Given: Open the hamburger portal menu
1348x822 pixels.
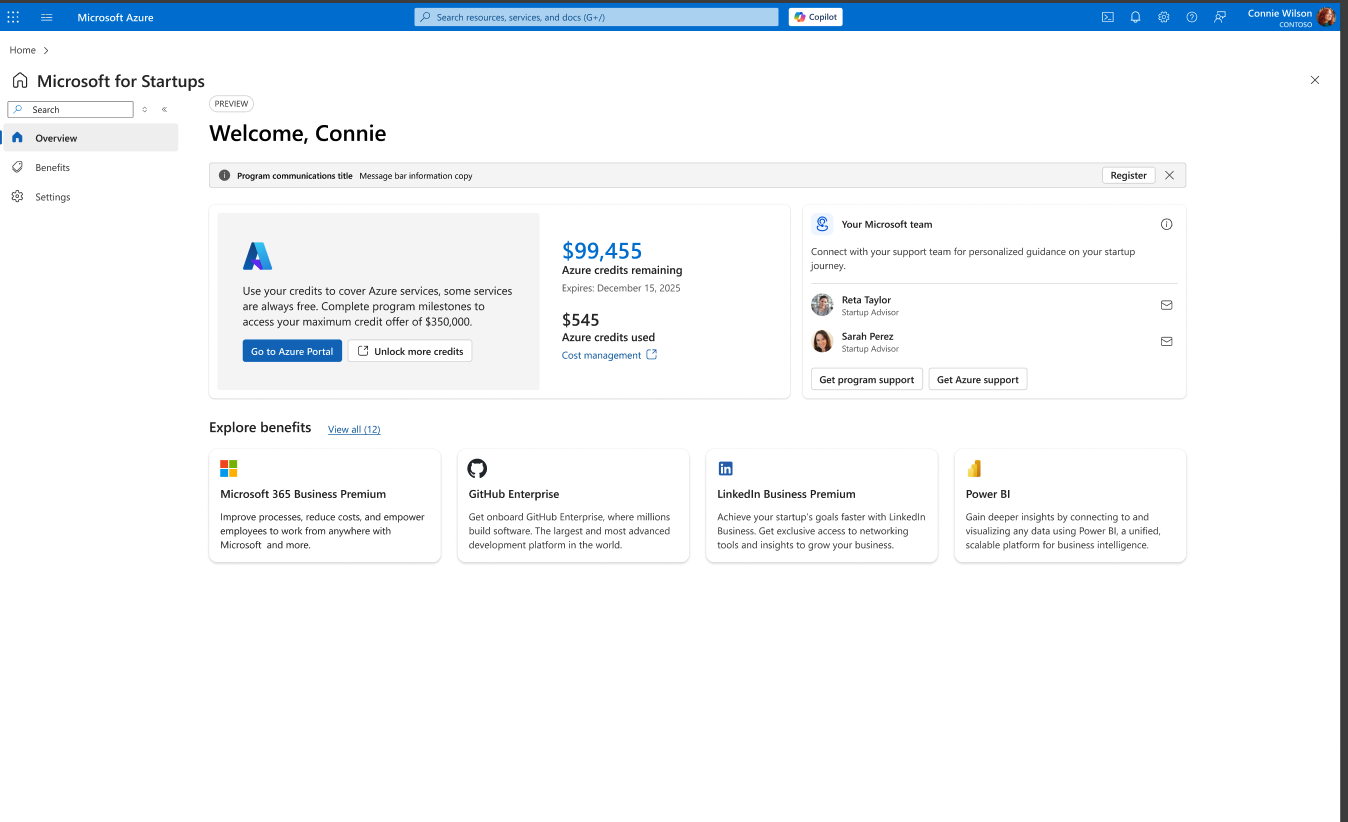Looking at the screenshot, I should pos(46,17).
